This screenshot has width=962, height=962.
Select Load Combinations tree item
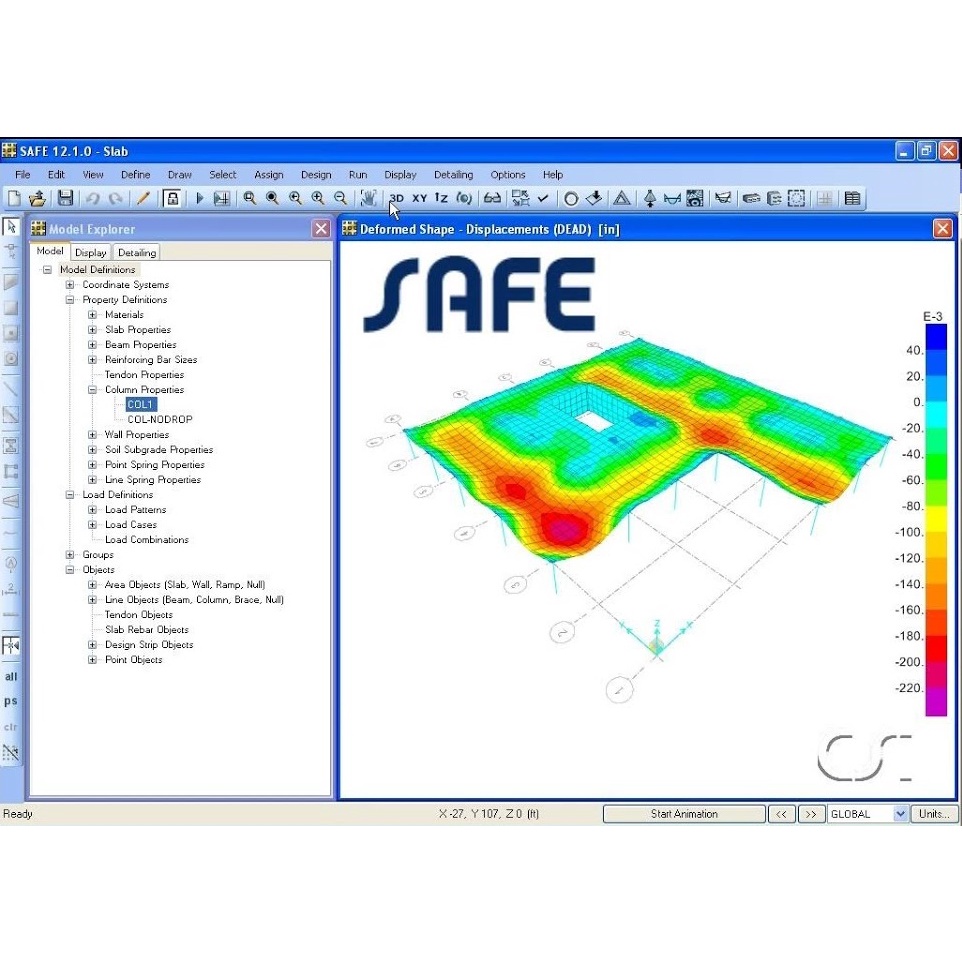tap(147, 540)
